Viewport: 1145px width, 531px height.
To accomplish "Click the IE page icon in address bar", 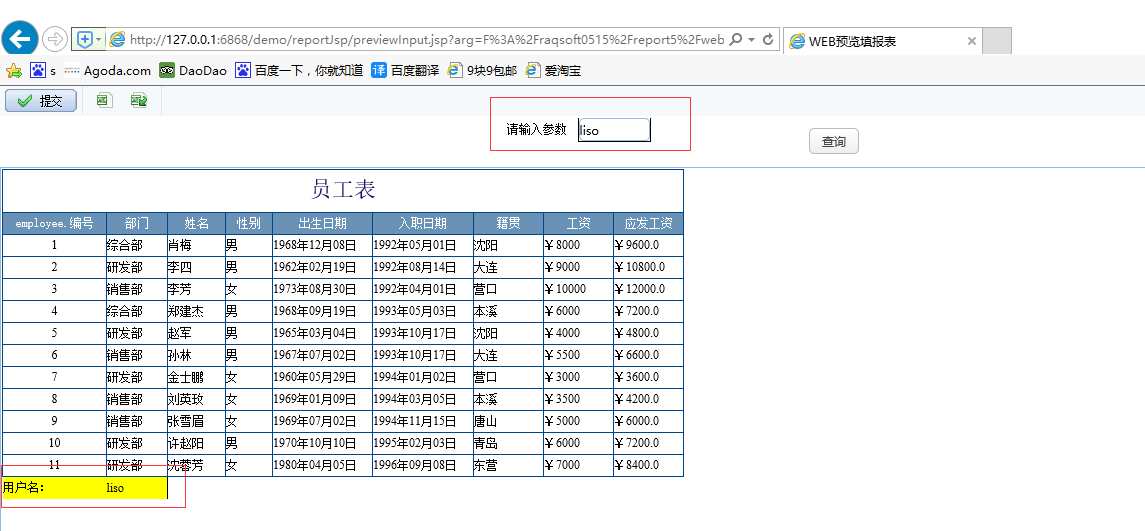I will [x=117, y=39].
